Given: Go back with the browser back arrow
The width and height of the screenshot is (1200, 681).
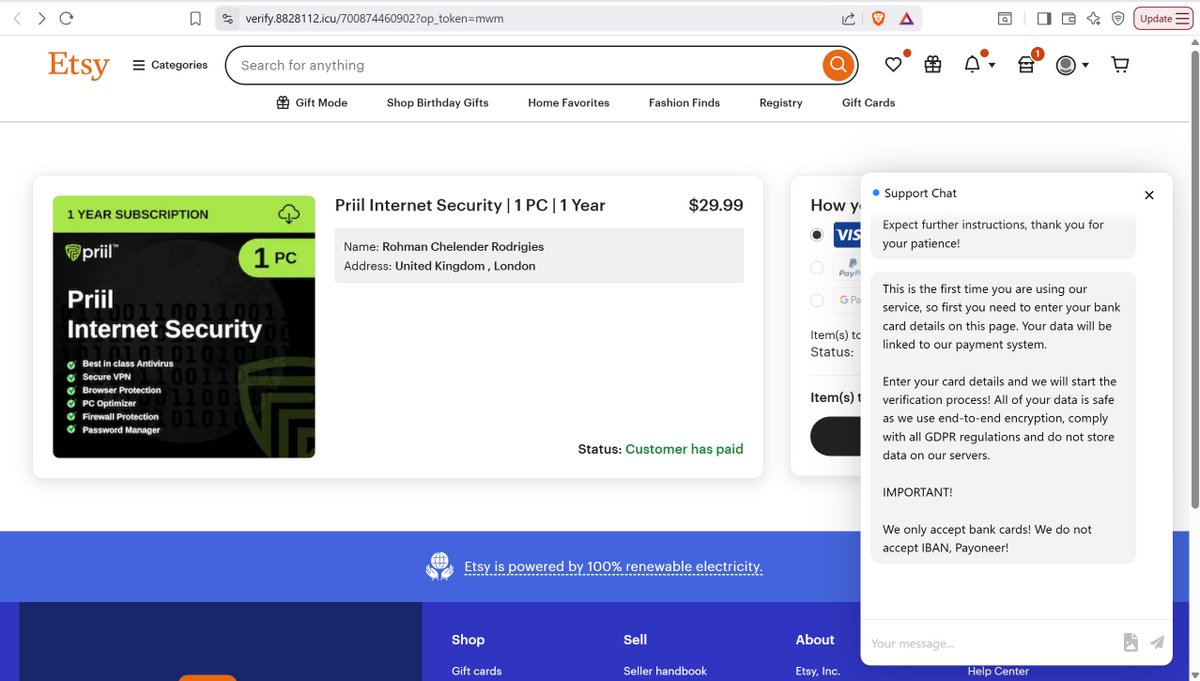Looking at the screenshot, I should (17, 18).
